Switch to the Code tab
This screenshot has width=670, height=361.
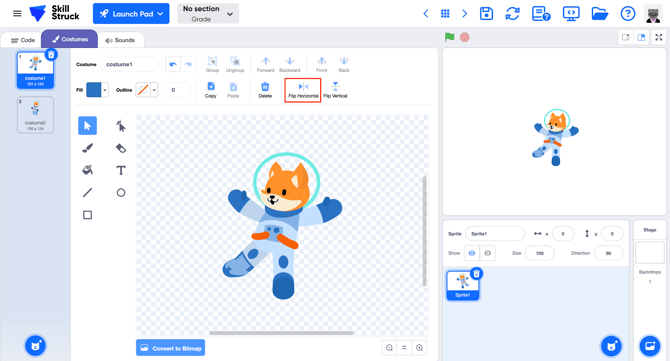[x=22, y=40]
